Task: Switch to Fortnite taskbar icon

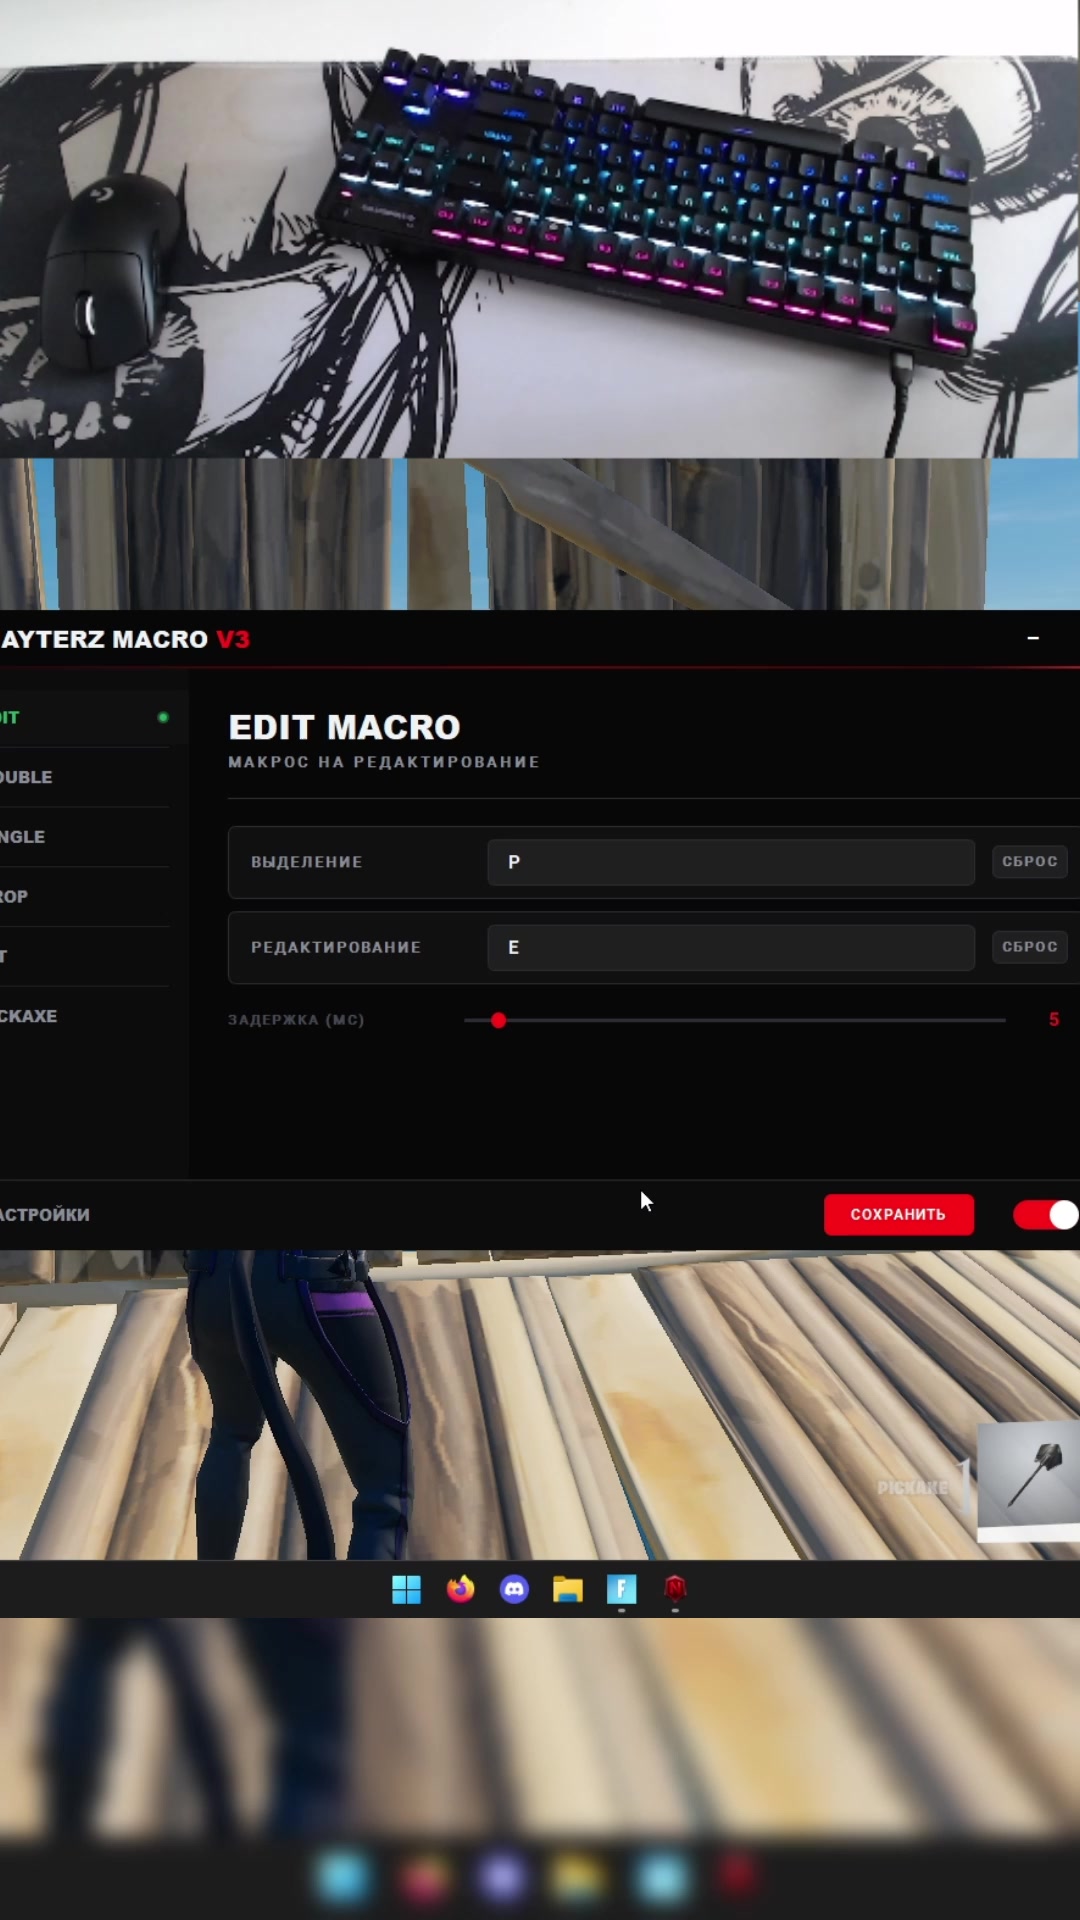Action: [x=621, y=1589]
